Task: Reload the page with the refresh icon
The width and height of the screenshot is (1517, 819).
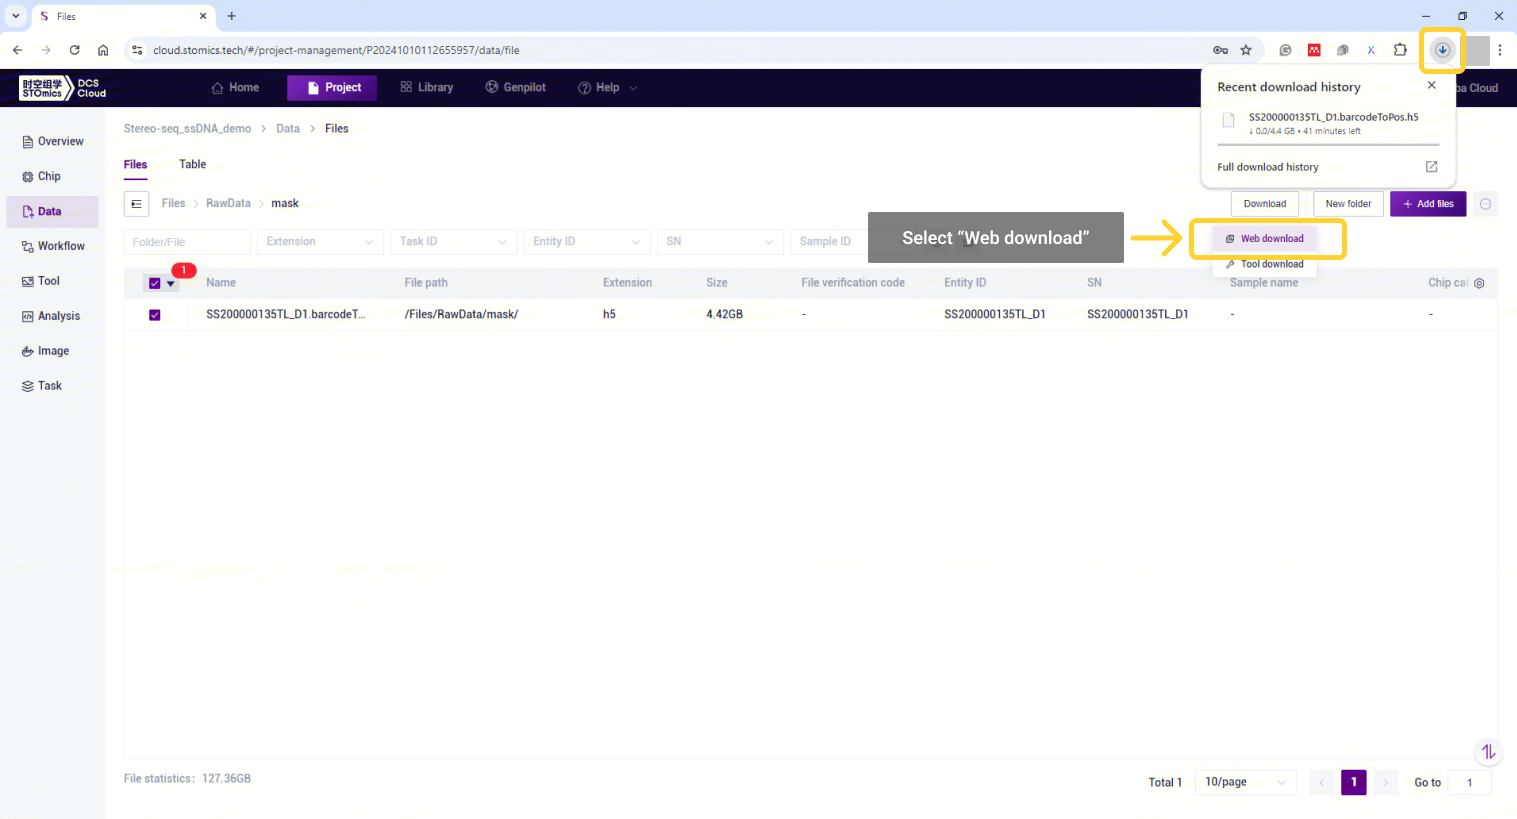Action: click(74, 50)
